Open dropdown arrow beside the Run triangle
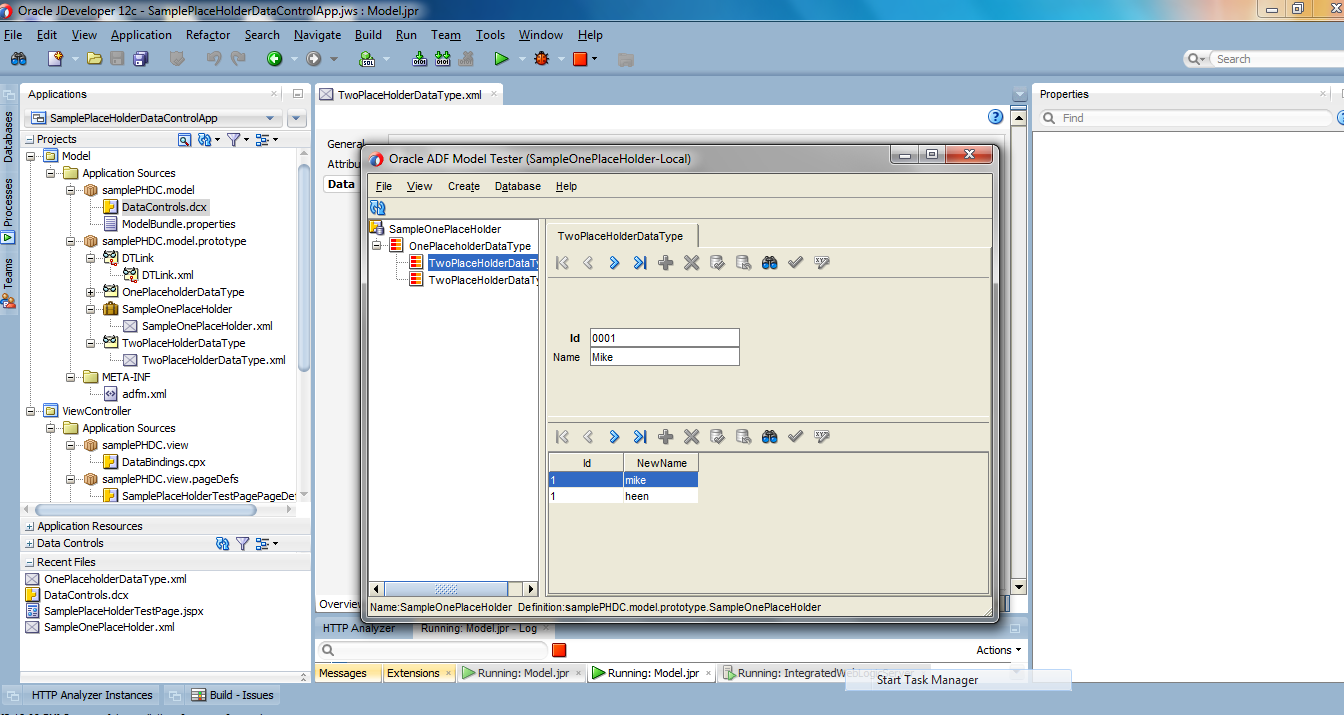The width and height of the screenshot is (1344, 715). click(x=522, y=59)
